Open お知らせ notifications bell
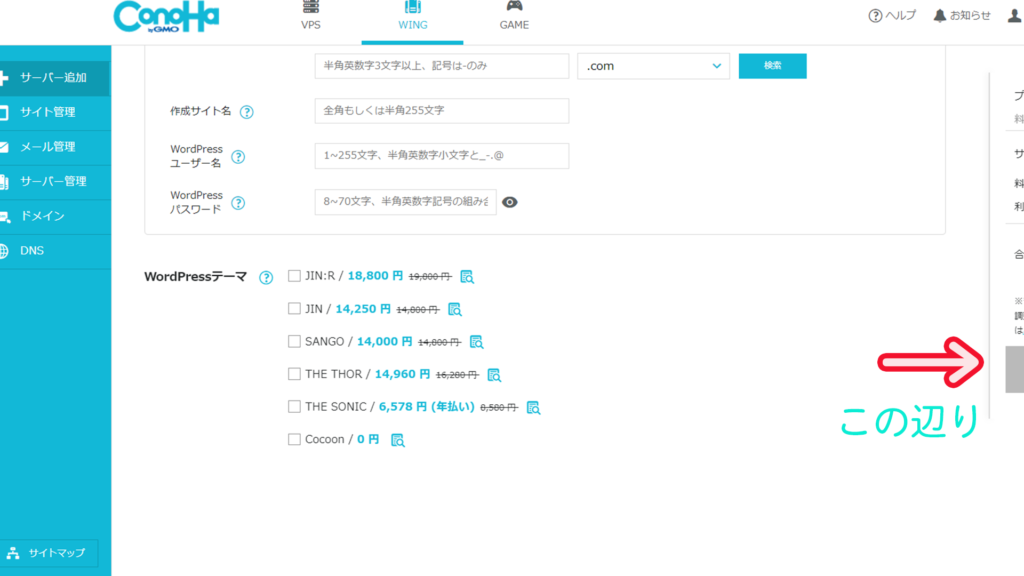The image size is (1024, 576). tap(962, 16)
